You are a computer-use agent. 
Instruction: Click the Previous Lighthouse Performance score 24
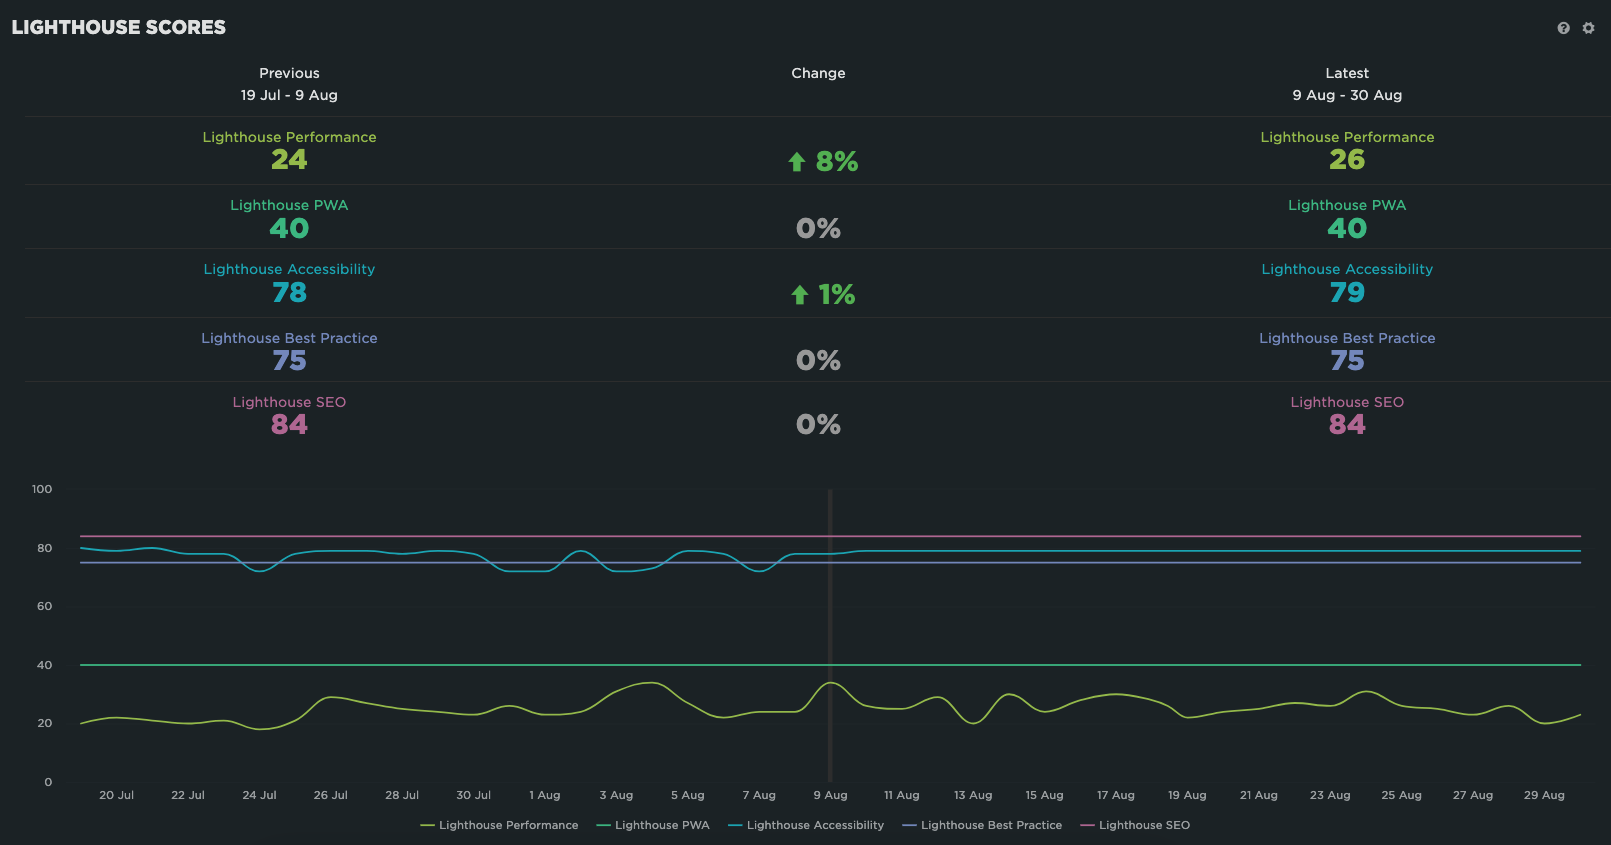[x=289, y=160]
